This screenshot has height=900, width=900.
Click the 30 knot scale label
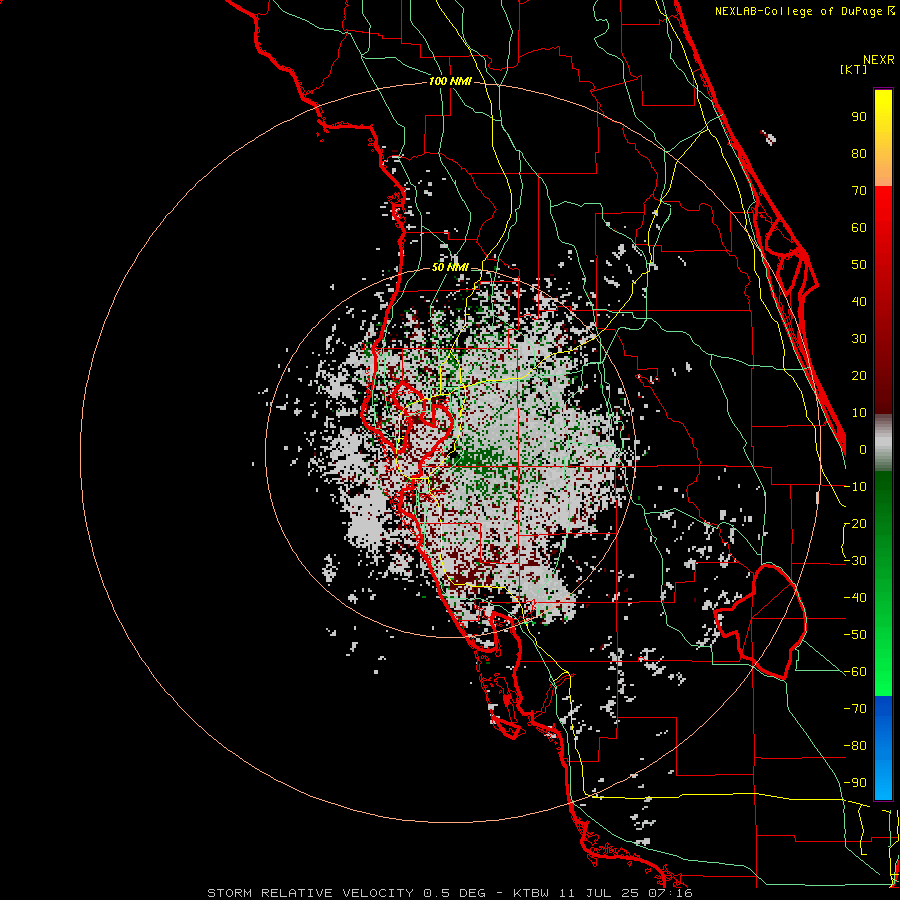click(859, 339)
